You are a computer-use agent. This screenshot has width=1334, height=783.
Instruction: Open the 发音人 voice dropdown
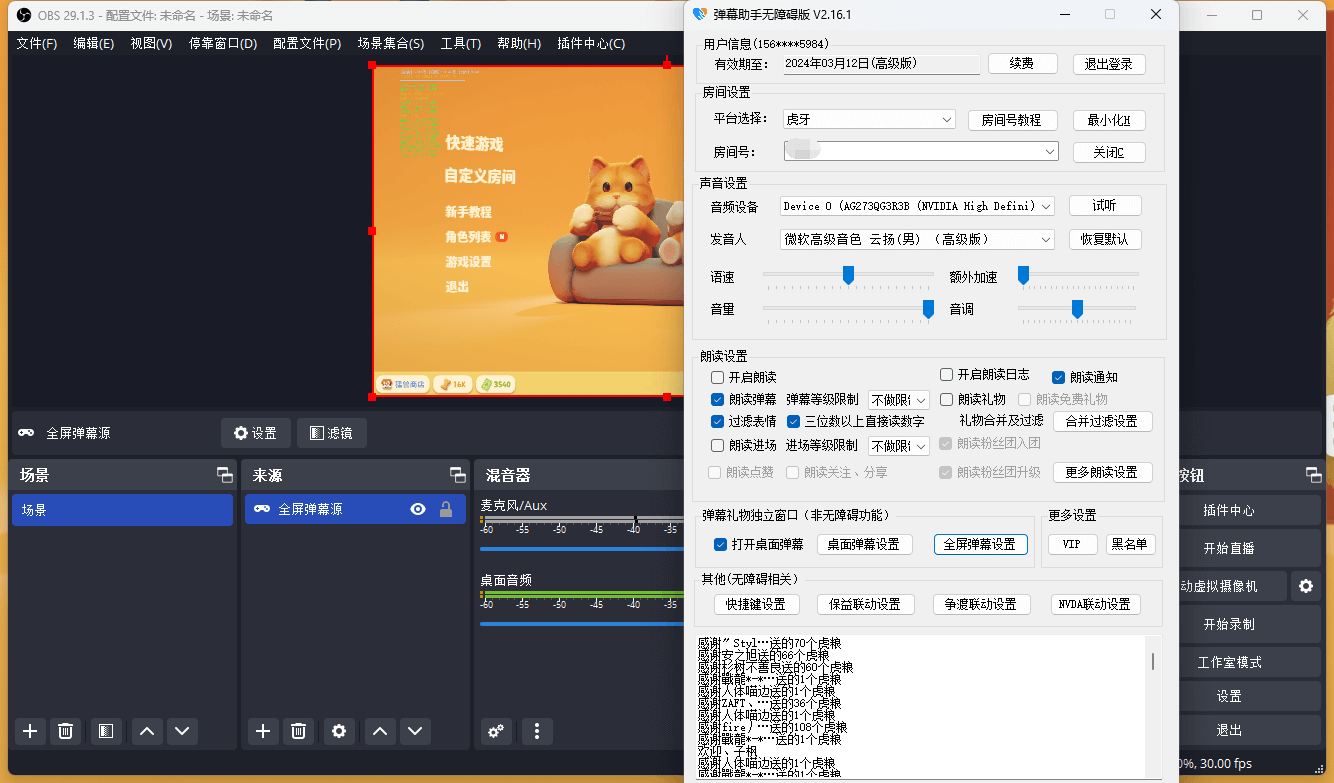pos(917,240)
